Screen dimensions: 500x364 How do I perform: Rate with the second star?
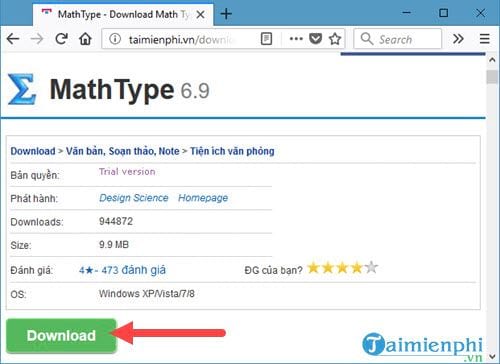[x=328, y=267]
